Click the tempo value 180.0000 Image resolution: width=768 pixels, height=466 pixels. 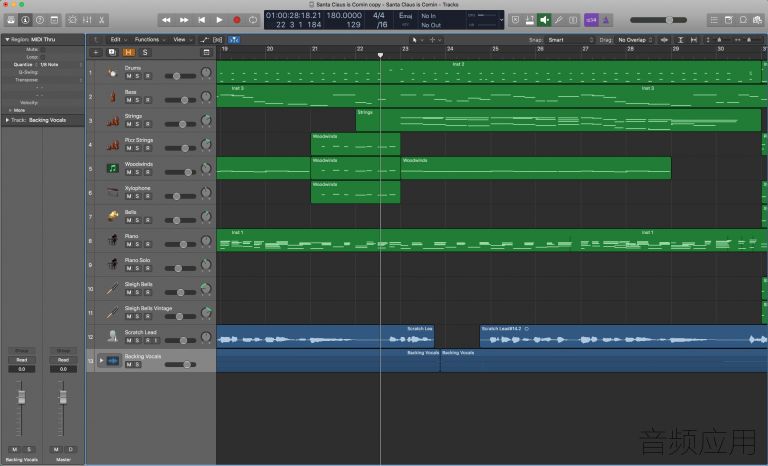(344, 15)
